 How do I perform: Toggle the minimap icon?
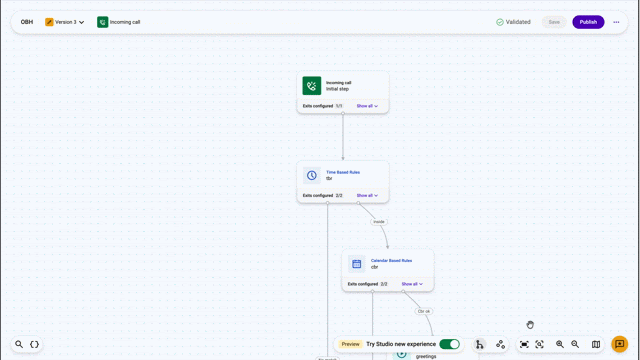(x=596, y=344)
